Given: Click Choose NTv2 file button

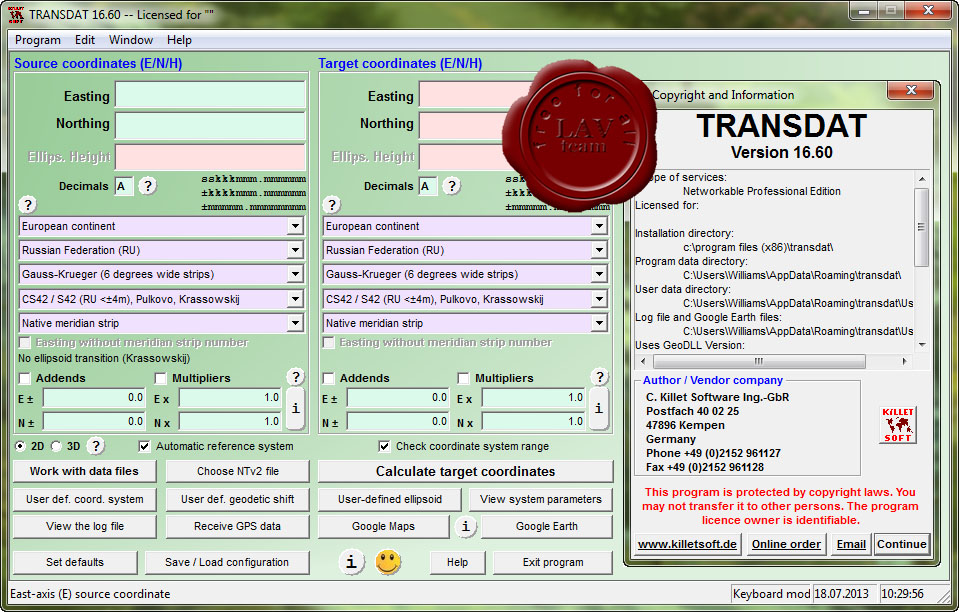Looking at the screenshot, I should pyautogui.click(x=238, y=471).
